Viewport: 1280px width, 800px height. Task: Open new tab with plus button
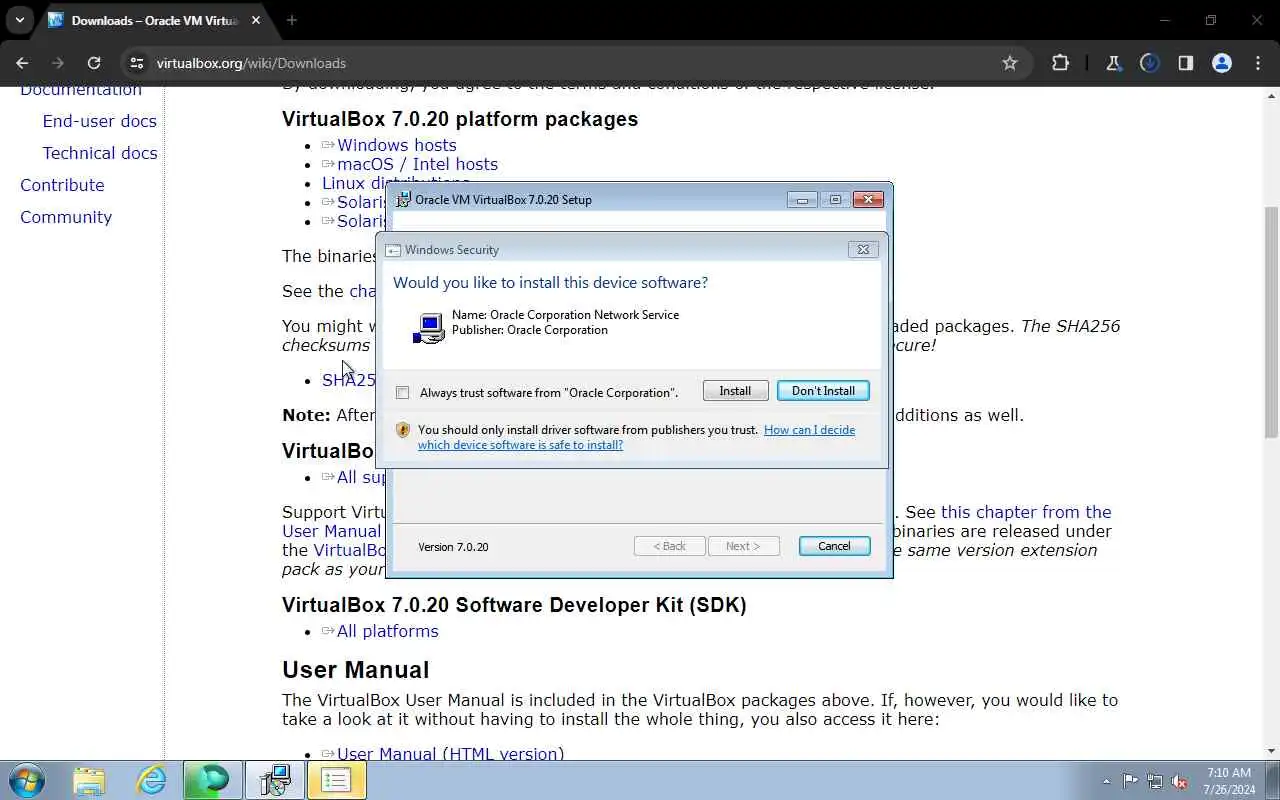[x=292, y=20]
